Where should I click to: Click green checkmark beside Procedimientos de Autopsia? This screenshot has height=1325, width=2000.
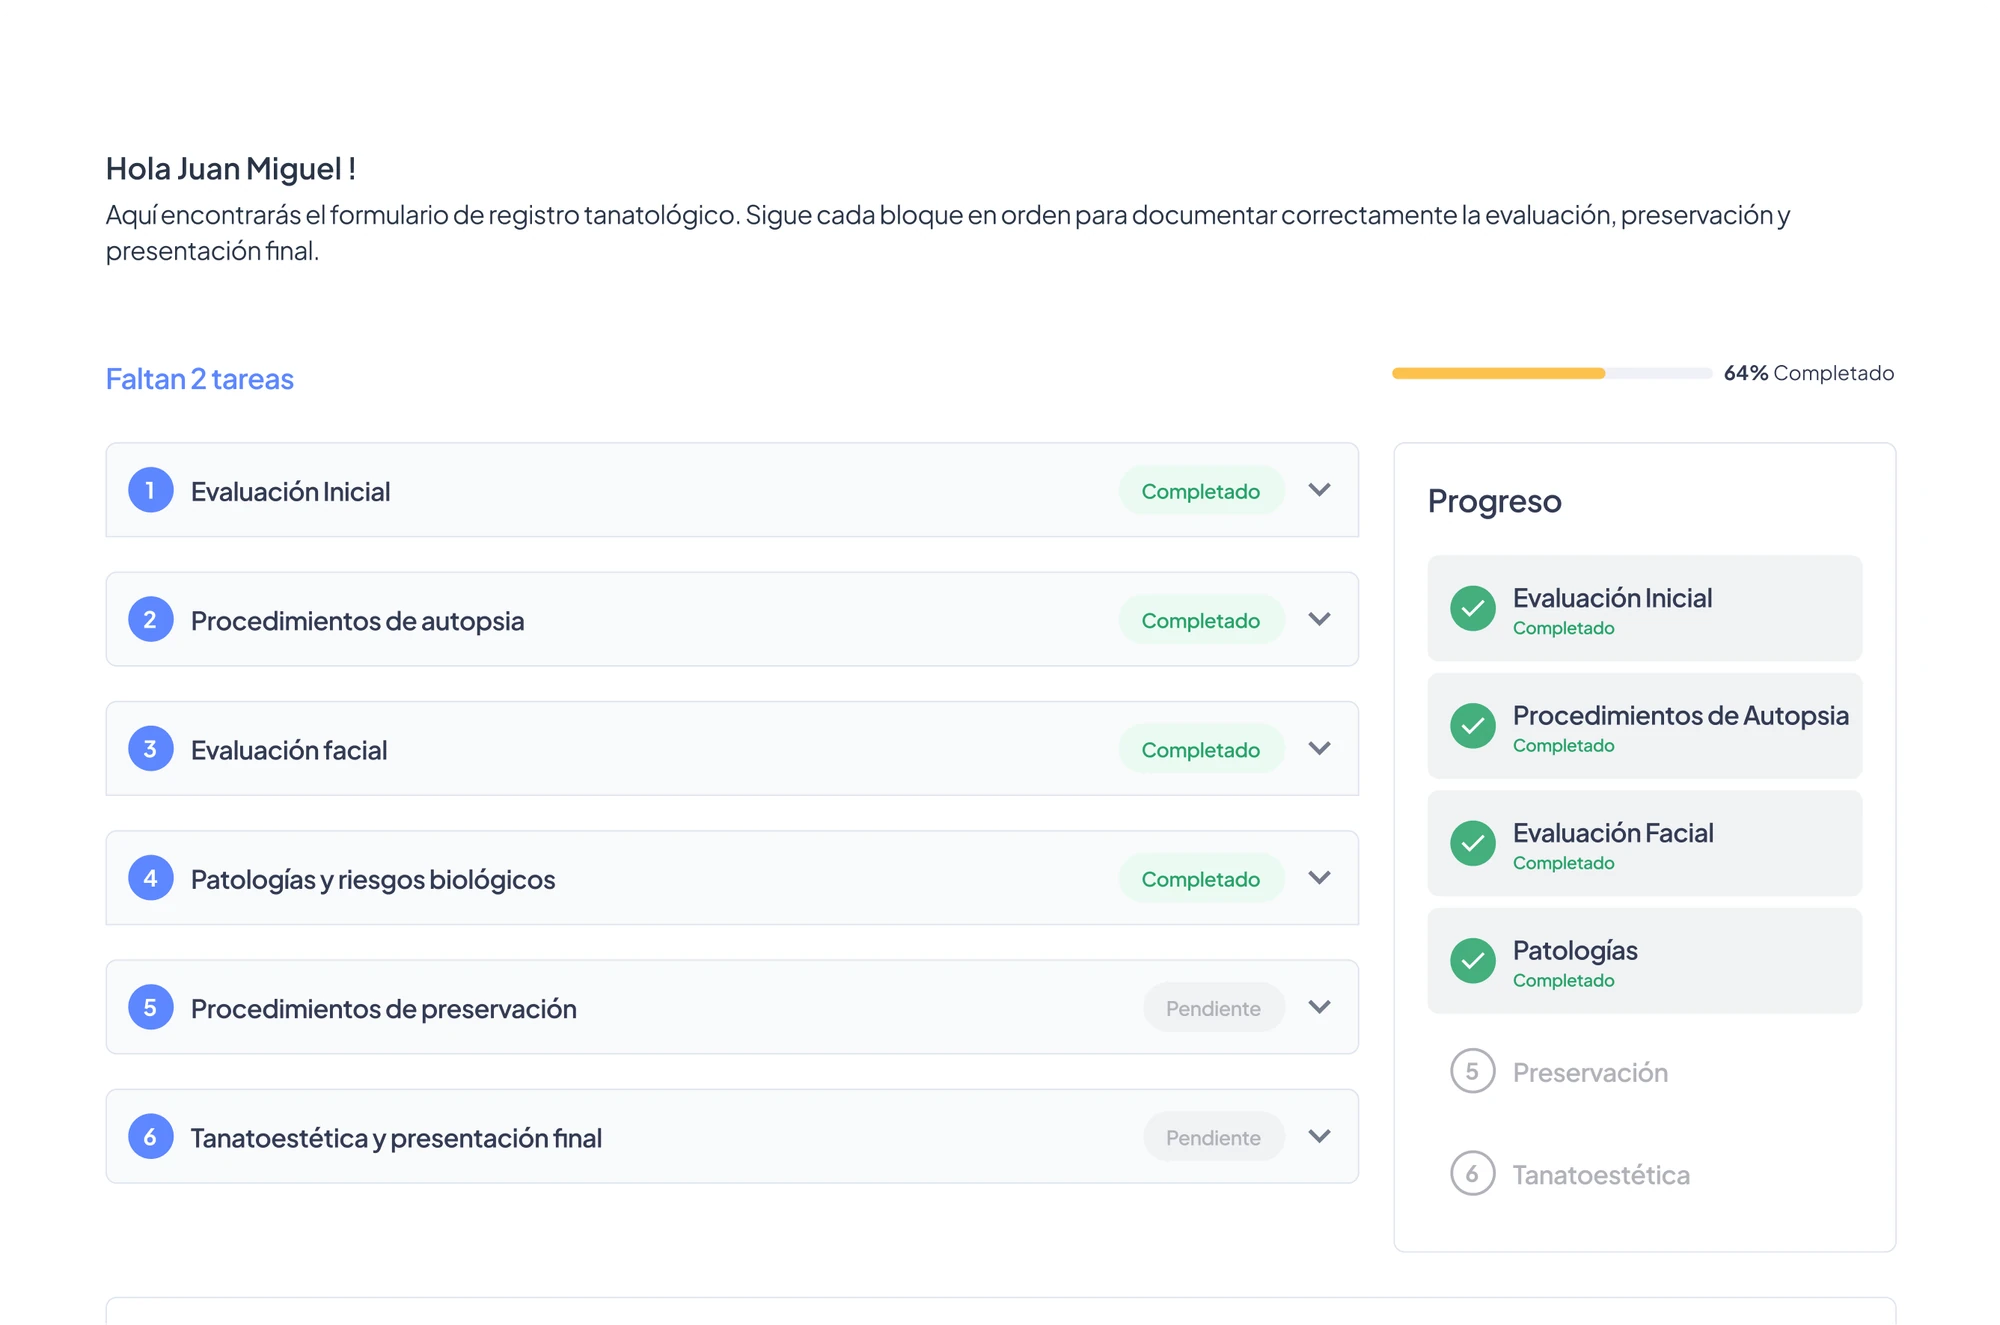click(1472, 726)
